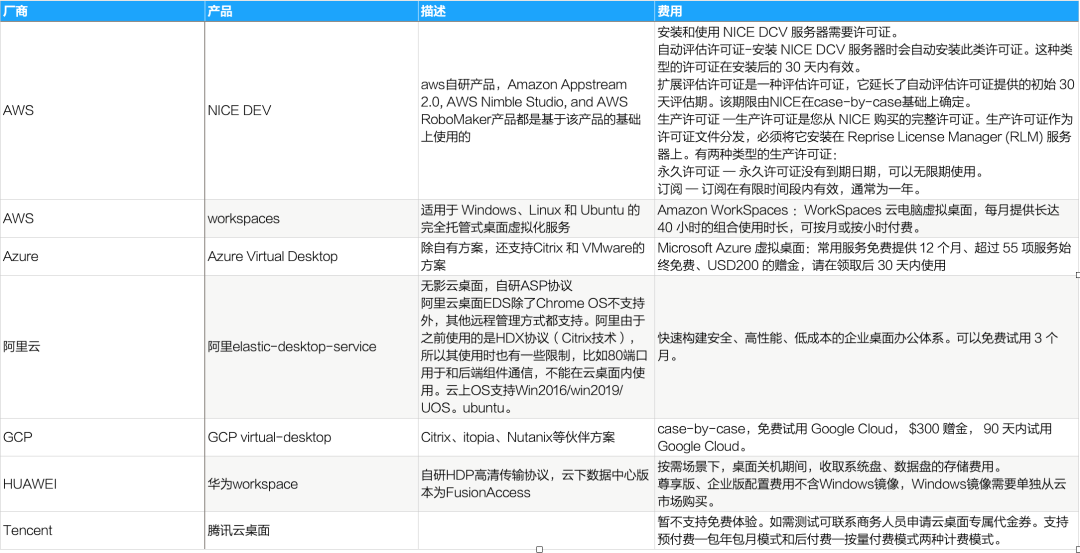Select the 'Tencent' vendor cell
1080x553 pixels.
click(103, 530)
